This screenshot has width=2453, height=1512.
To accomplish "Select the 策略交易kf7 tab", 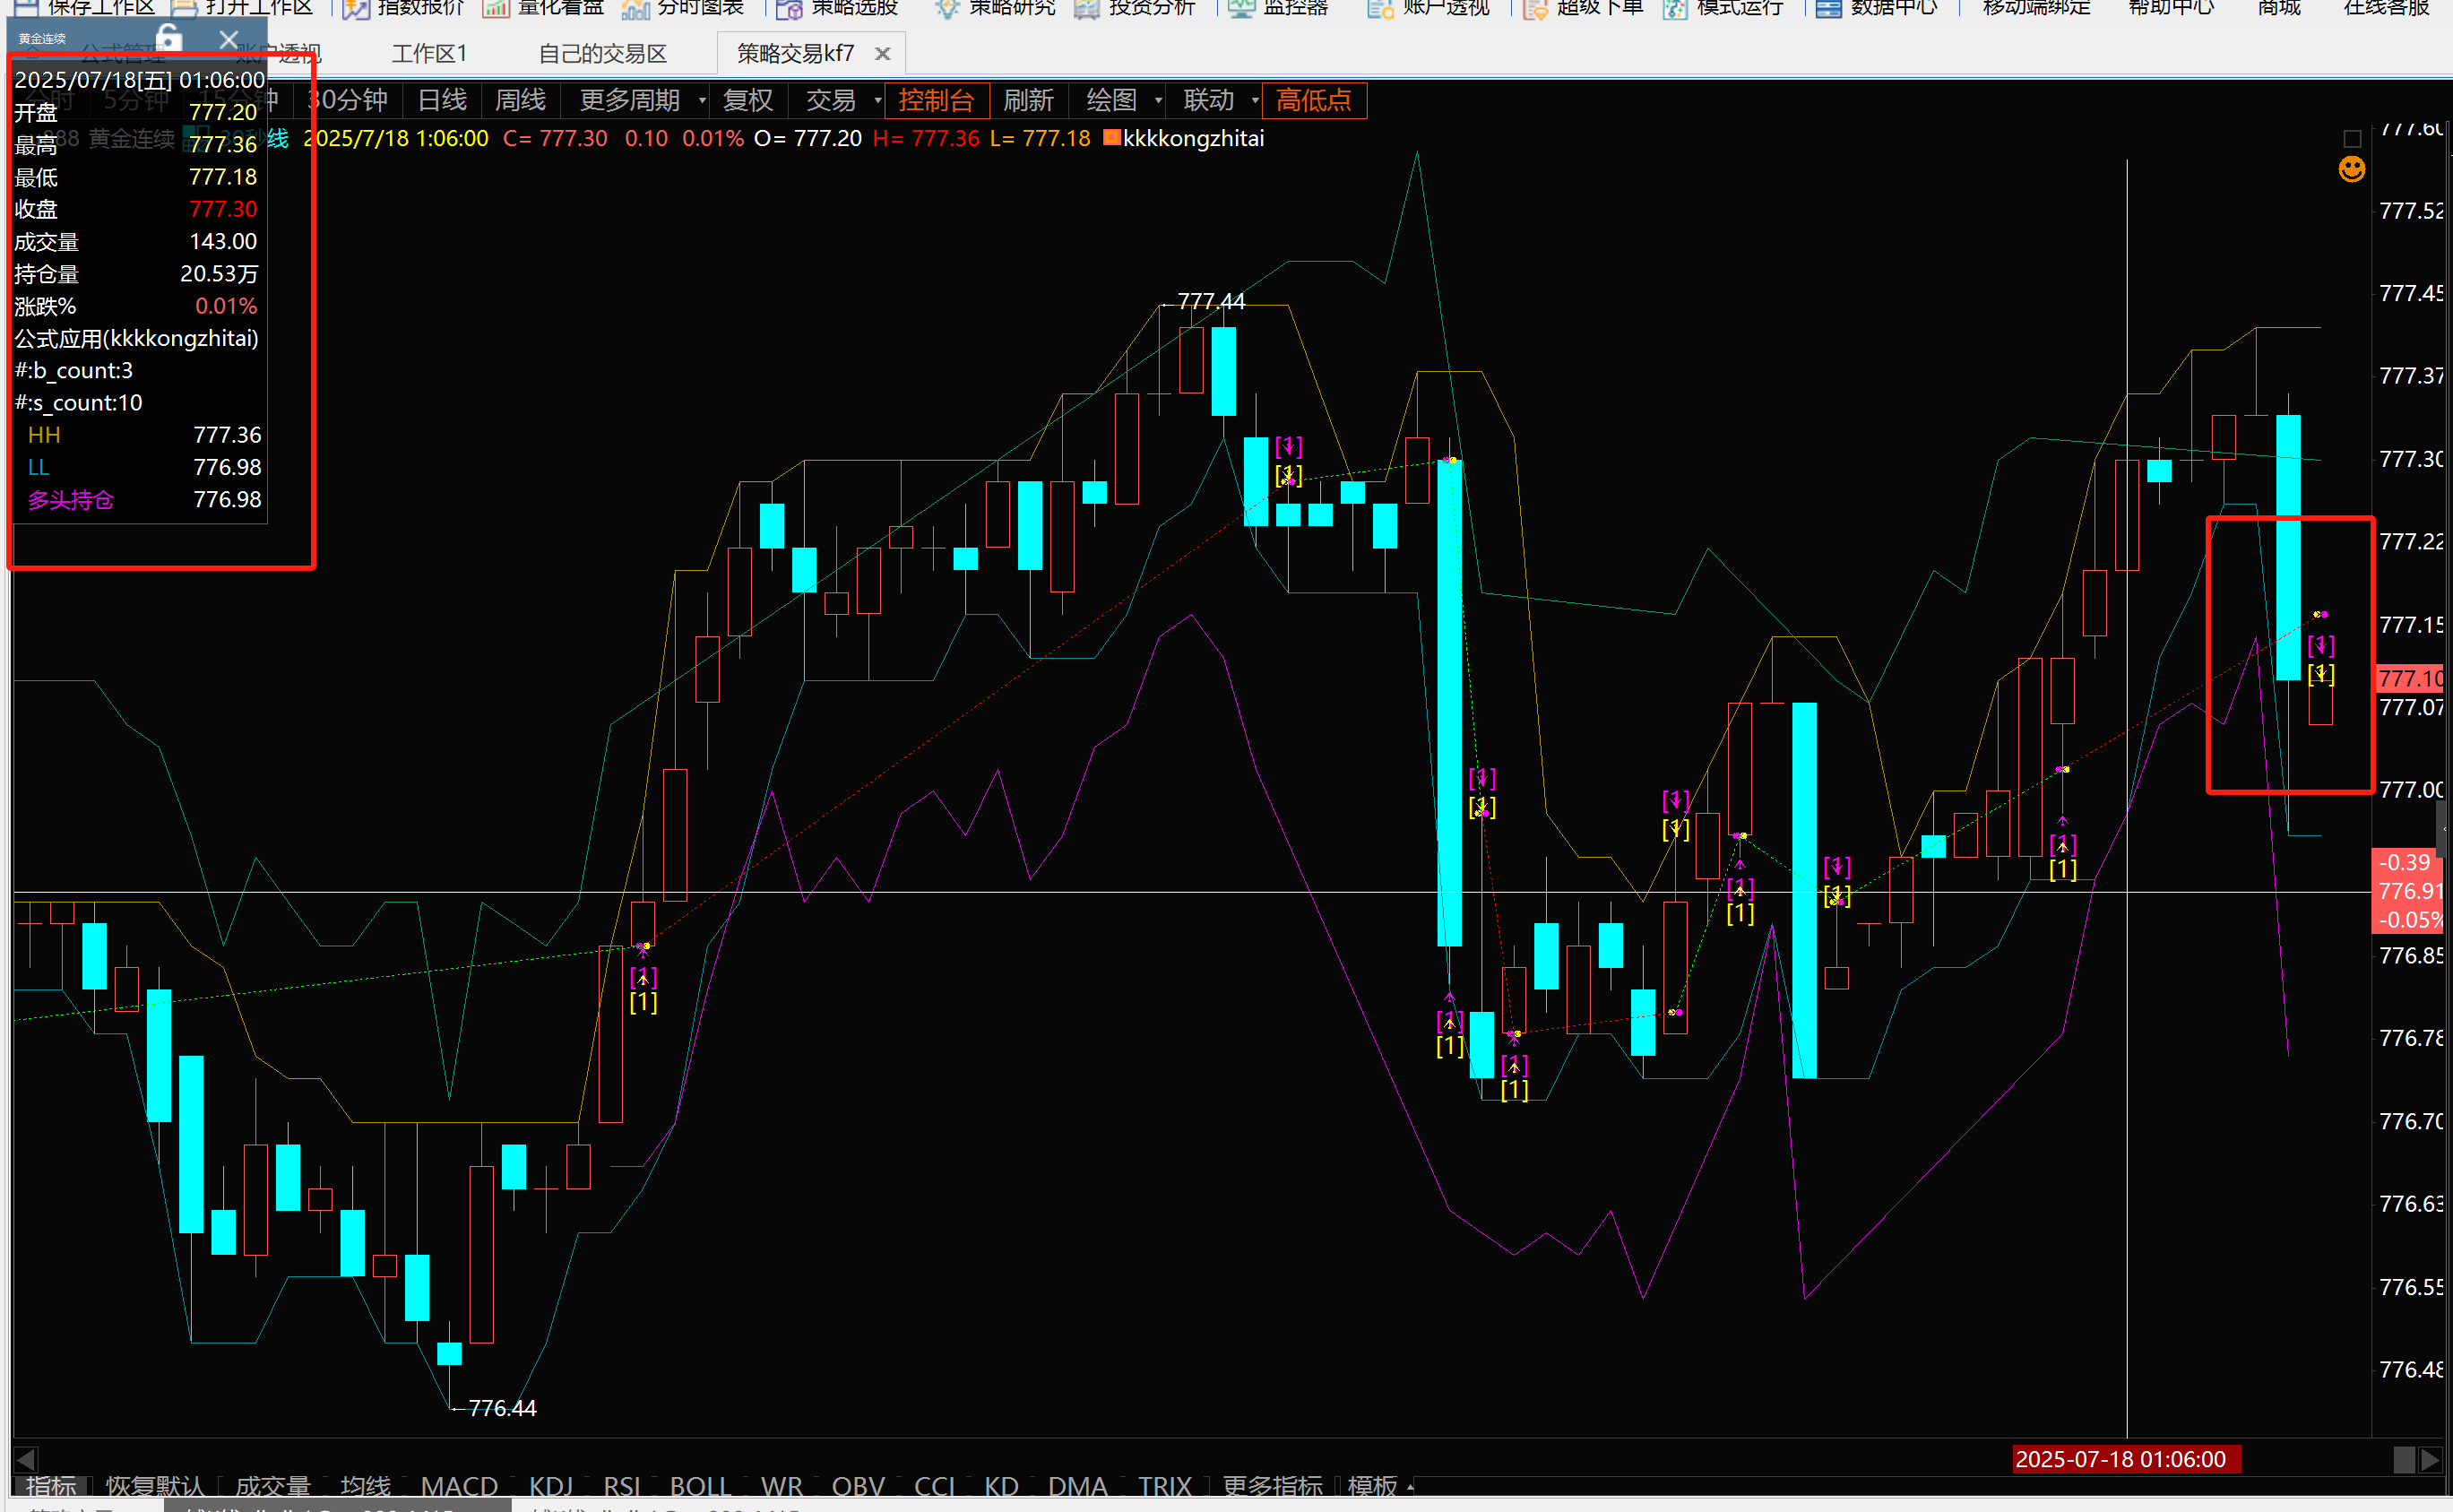I will pos(796,54).
